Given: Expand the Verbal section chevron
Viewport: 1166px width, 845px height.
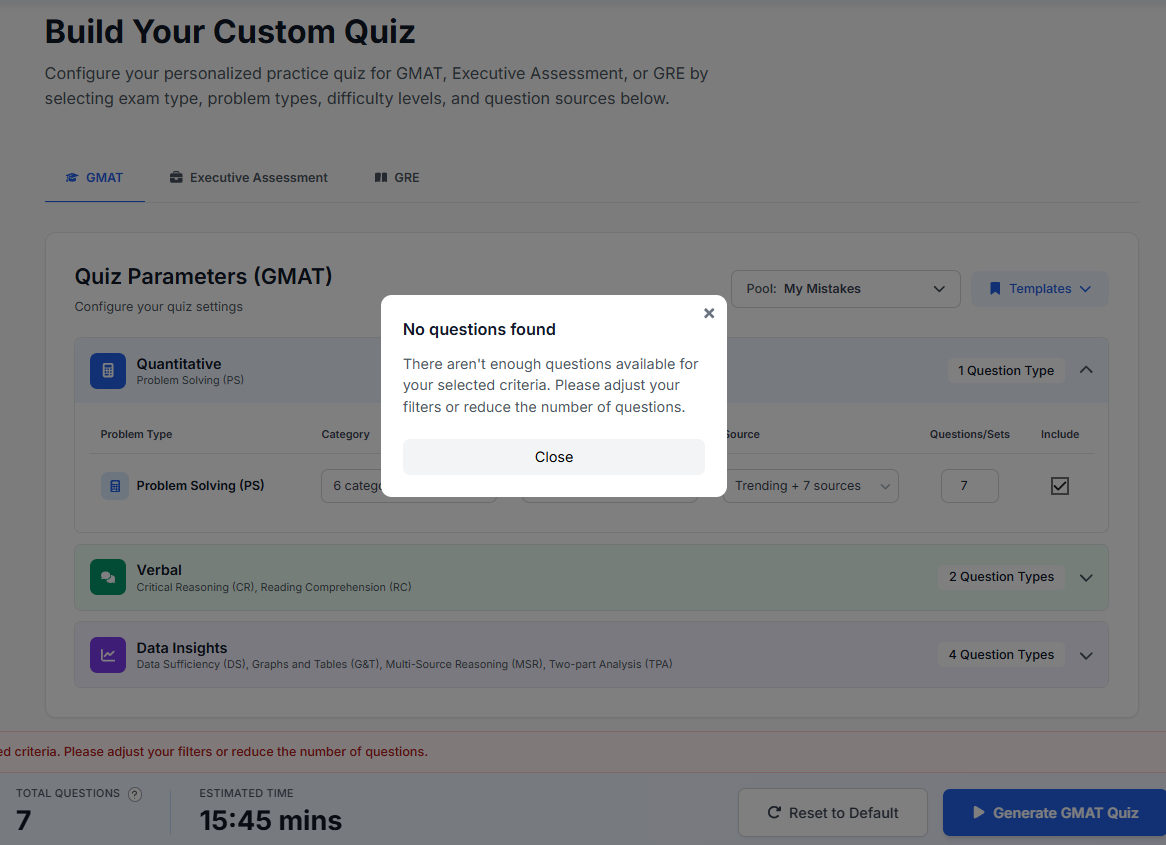Looking at the screenshot, I should pyautogui.click(x=1087, y=577).
